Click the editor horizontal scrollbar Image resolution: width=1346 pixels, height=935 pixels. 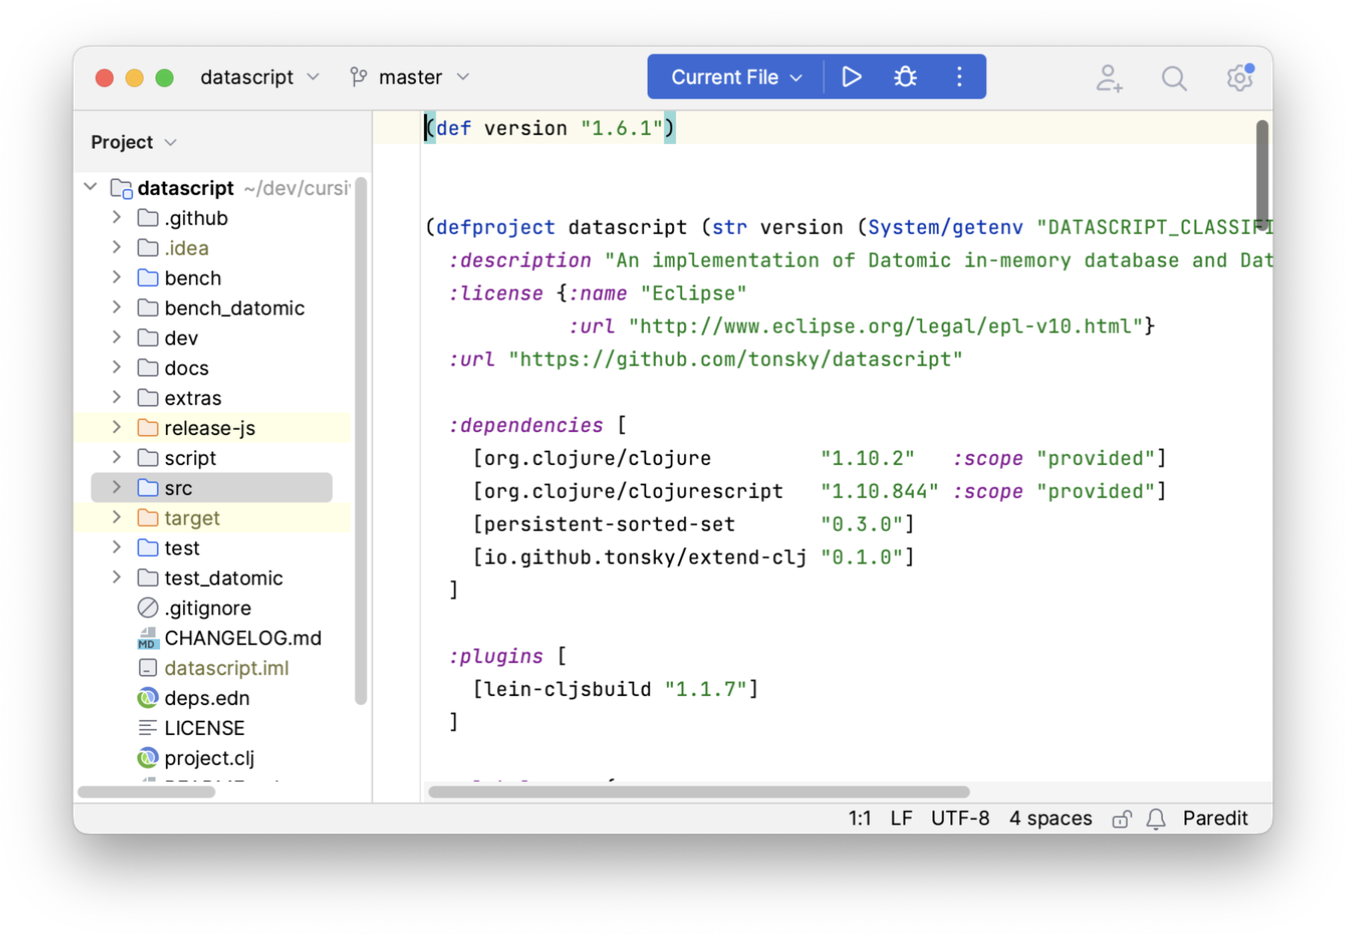699,792
